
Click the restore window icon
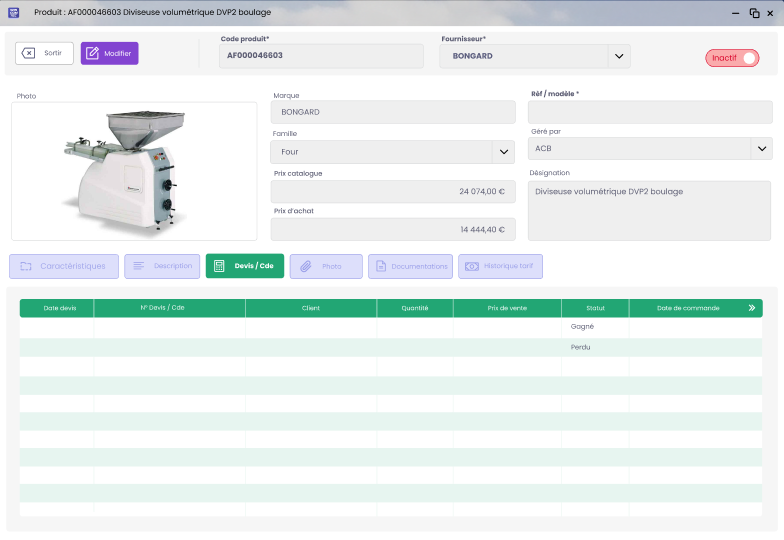point(754,13)
